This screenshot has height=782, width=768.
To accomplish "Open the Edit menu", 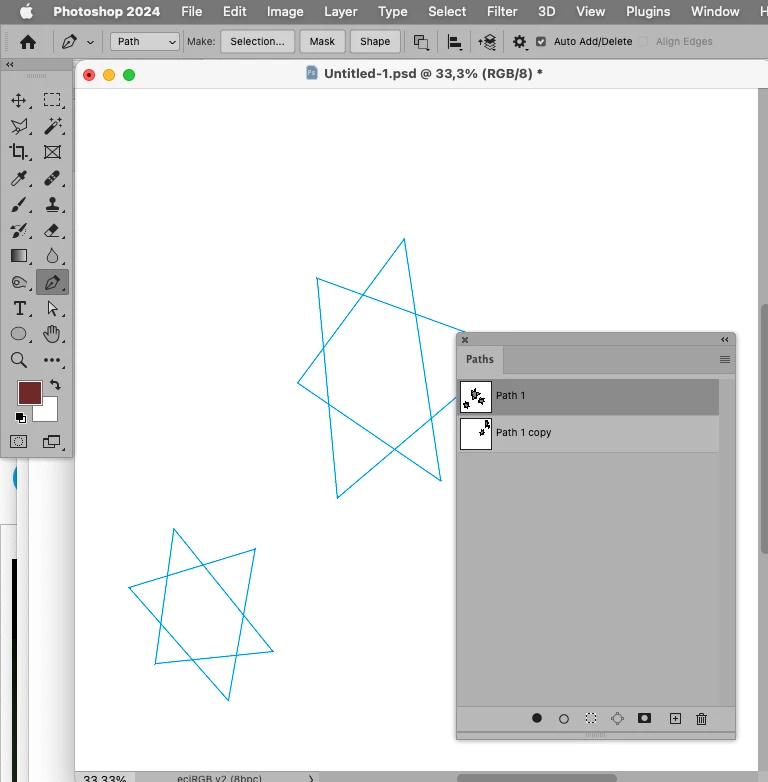I will click(234, 11).
